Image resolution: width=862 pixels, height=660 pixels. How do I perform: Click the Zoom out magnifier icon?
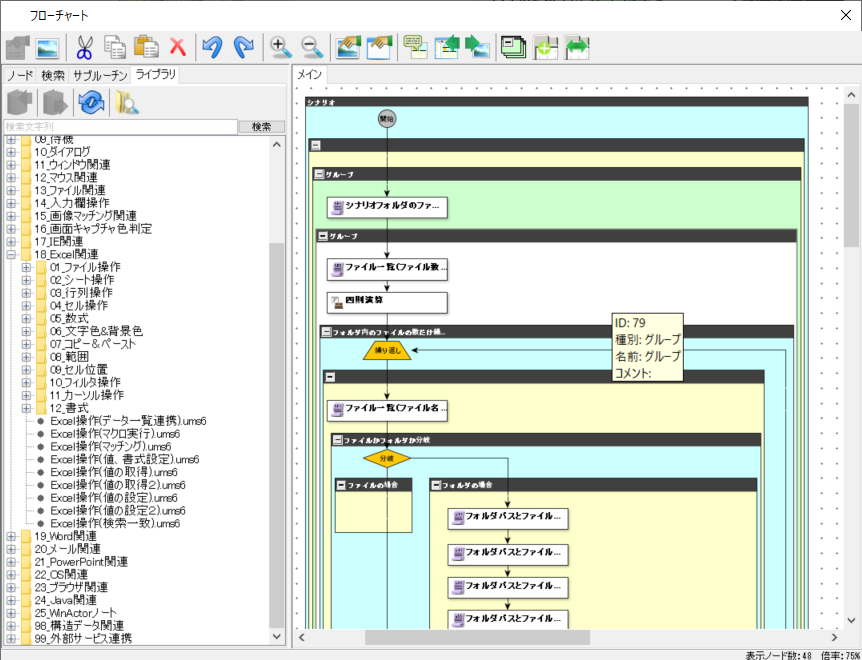pos(312,47)
